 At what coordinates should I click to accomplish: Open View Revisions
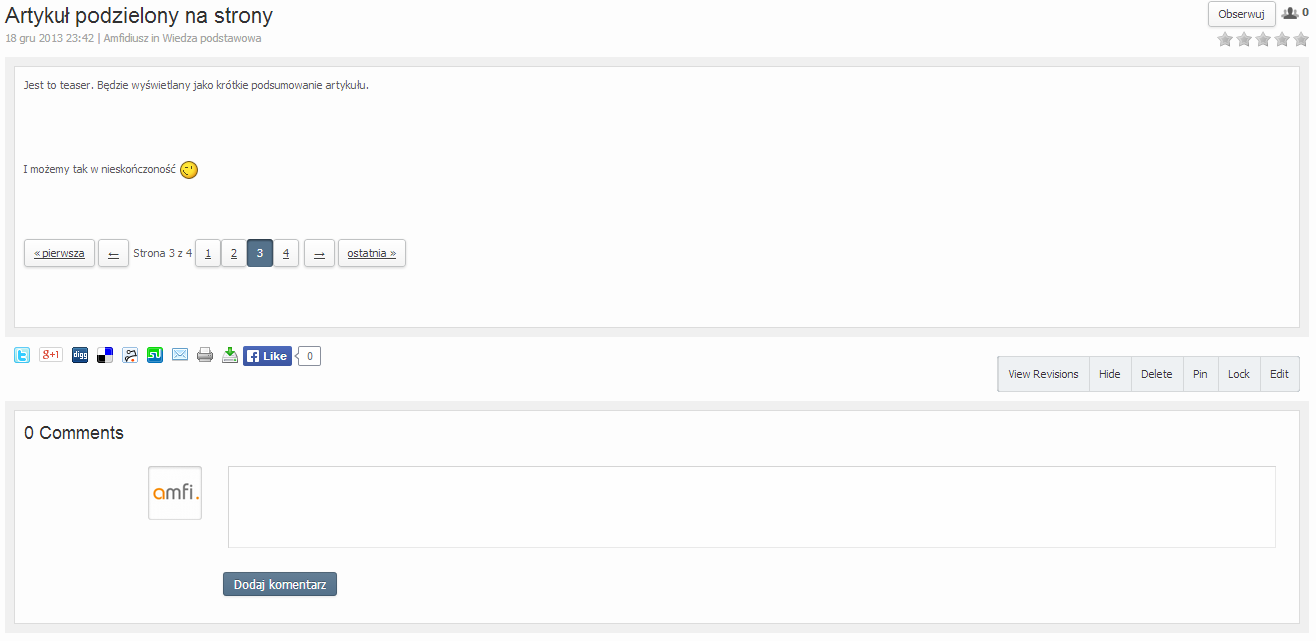[x=1043, y=374]
